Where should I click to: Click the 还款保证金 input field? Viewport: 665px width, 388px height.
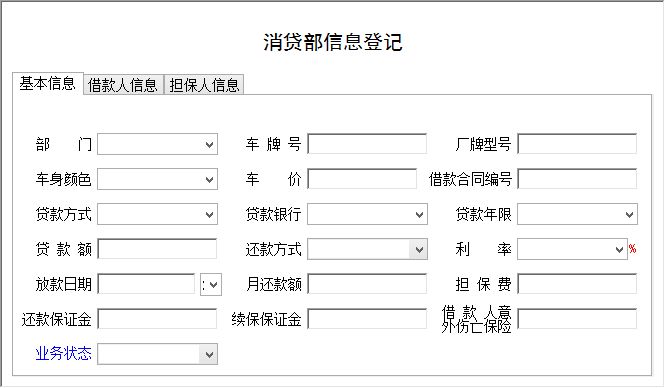coord(157,319)
